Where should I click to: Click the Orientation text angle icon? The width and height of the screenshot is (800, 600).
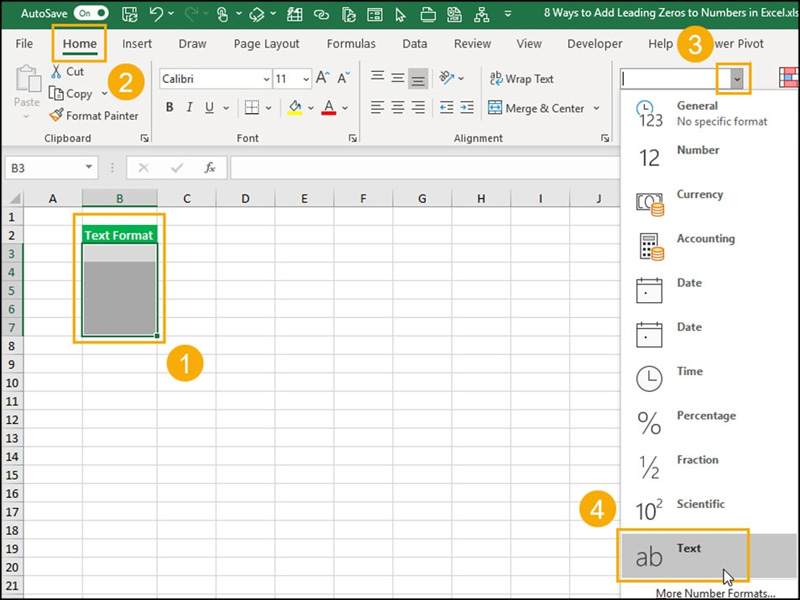click(x=446, y=79)
